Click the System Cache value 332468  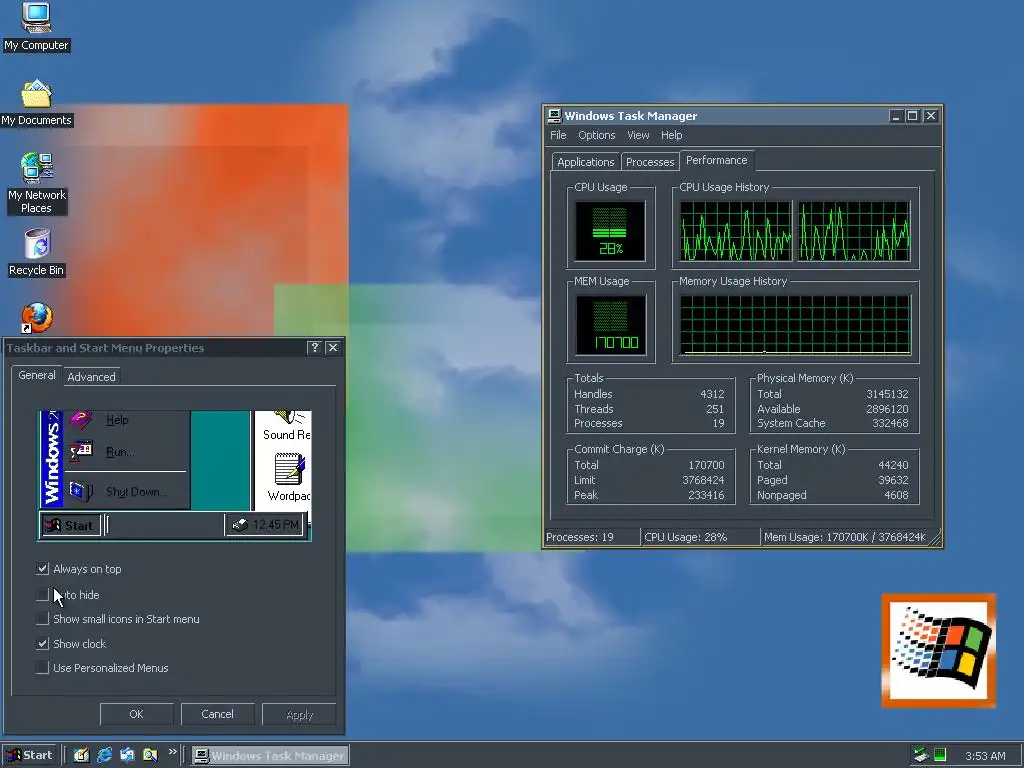pyautogui.click(x=890, y=423)
